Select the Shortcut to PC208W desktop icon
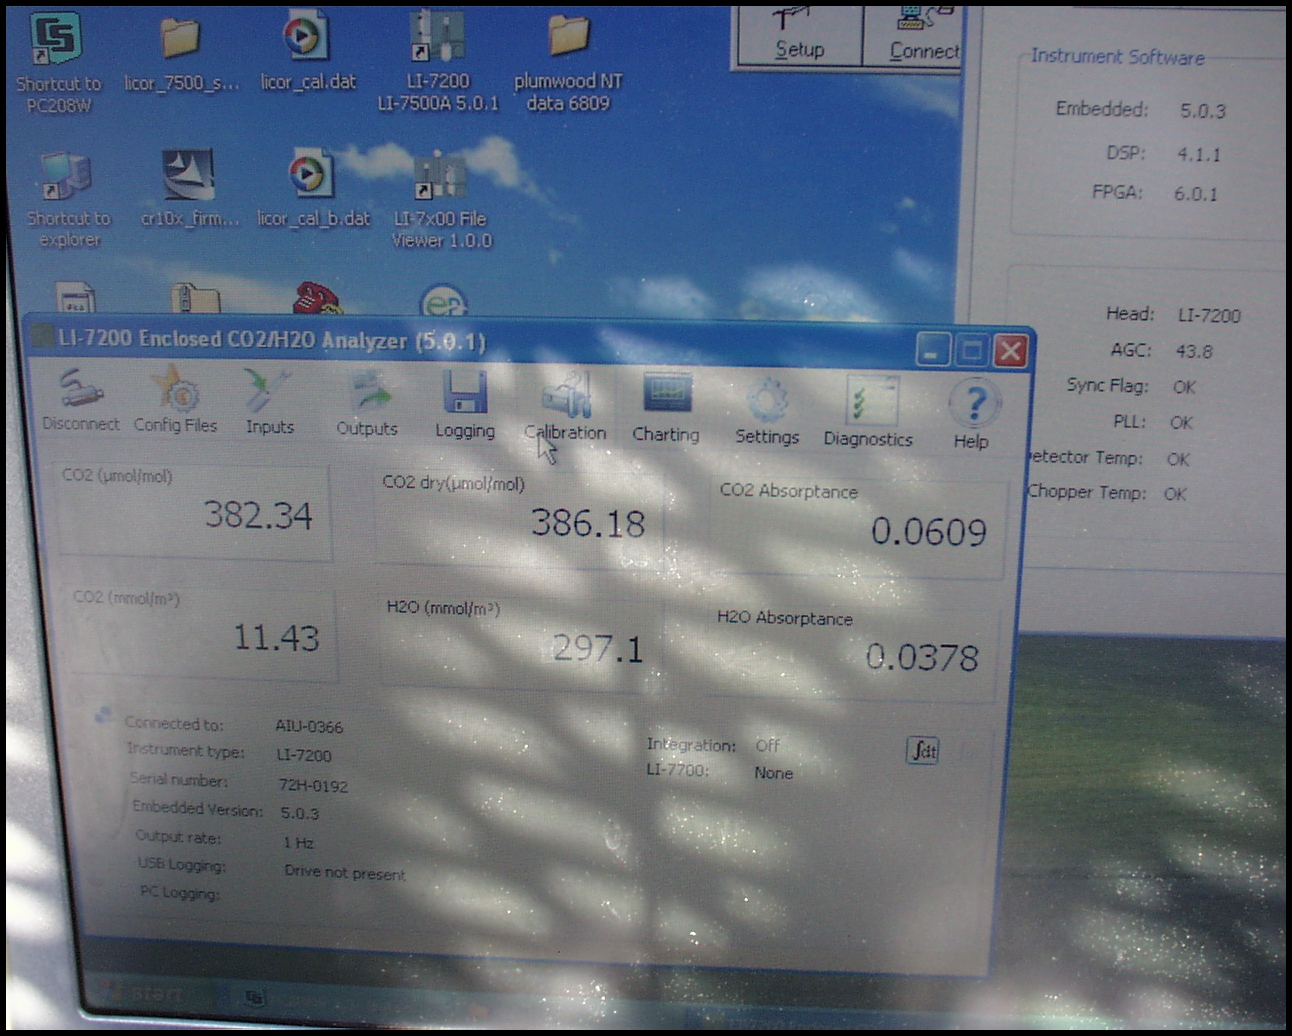 58,62
